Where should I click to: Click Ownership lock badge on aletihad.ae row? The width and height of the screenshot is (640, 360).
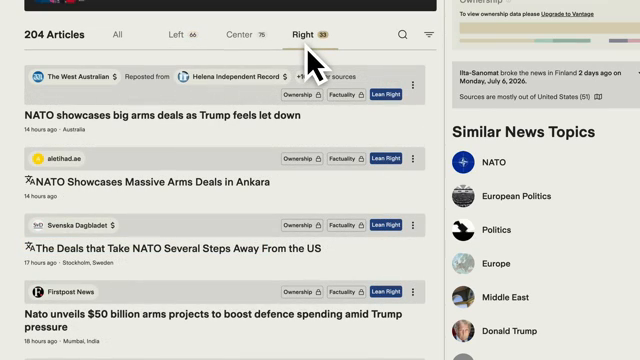[302, 159]
